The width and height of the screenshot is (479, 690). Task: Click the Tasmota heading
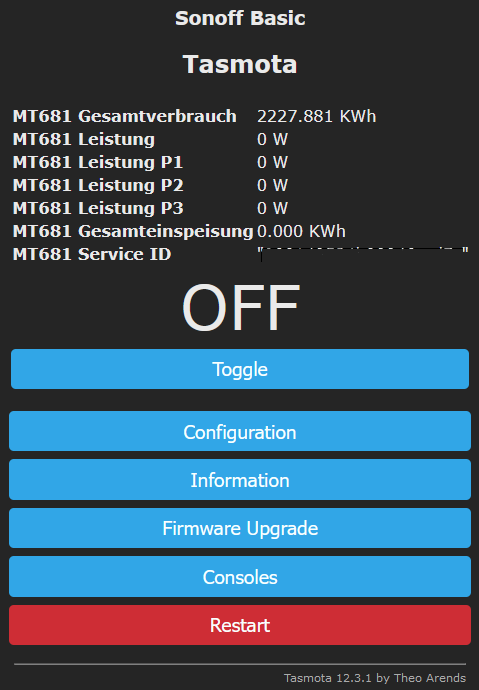(240, 64)
